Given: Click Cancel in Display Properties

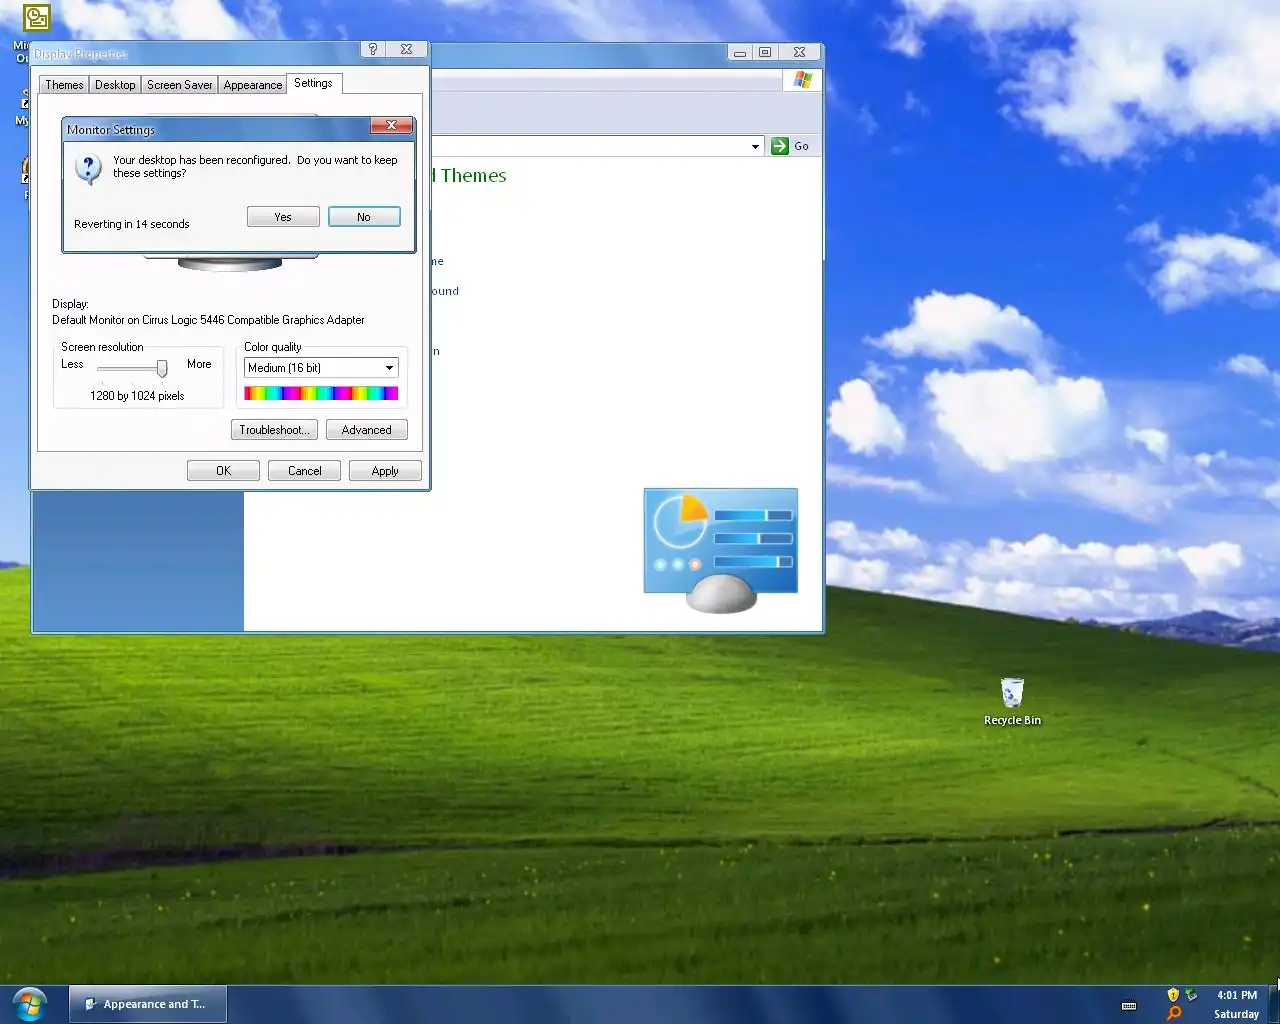Looking at the screenshot, I should [304, 471].
